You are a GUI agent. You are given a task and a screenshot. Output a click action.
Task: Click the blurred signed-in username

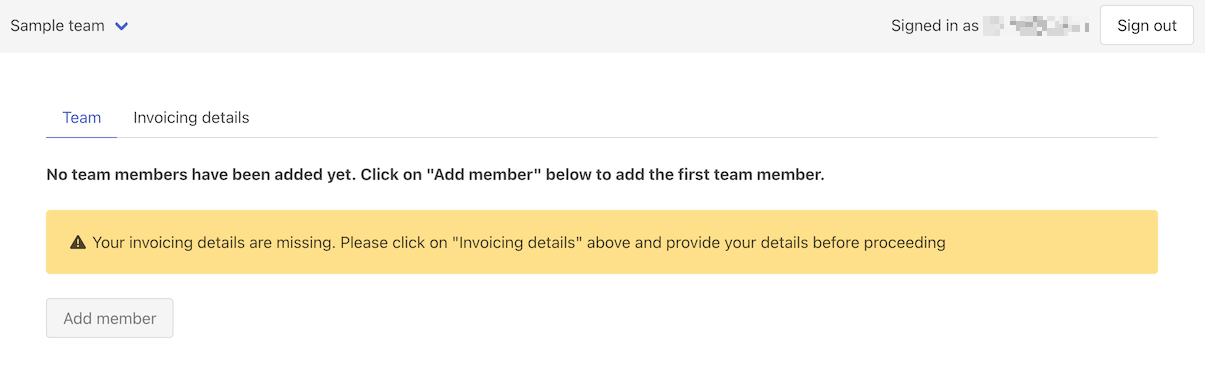pos(1037,26)
